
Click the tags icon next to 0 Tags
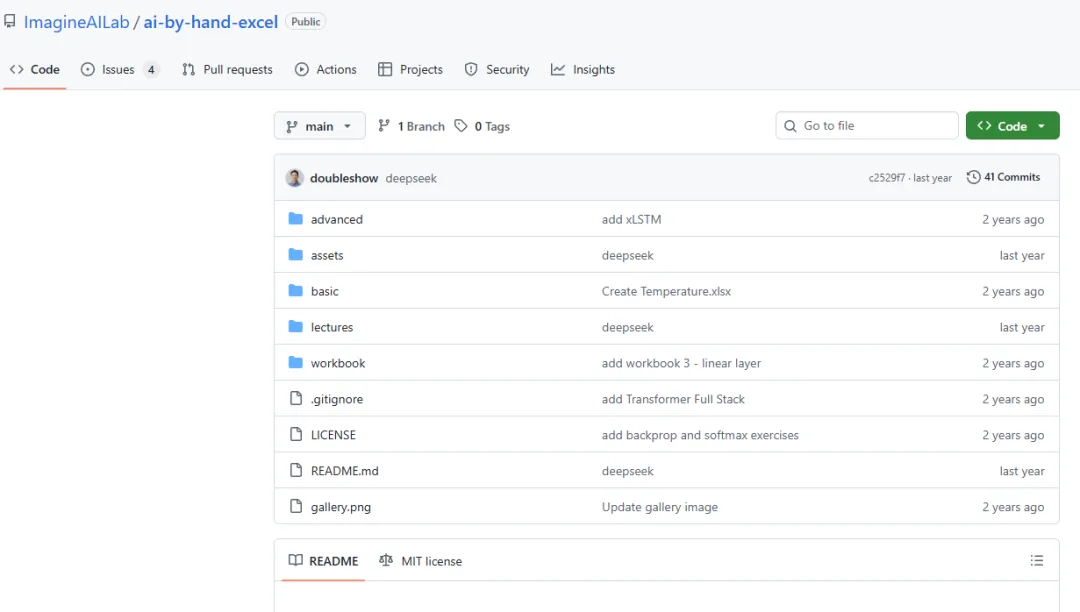point(461,126)
